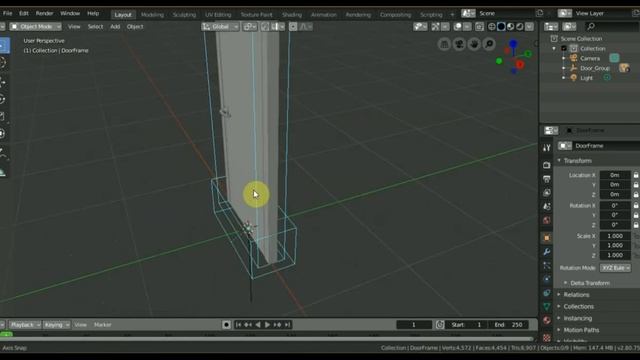Toggle Collection checkbox in outliner
The image size is (640, 360).
[564, 48]
